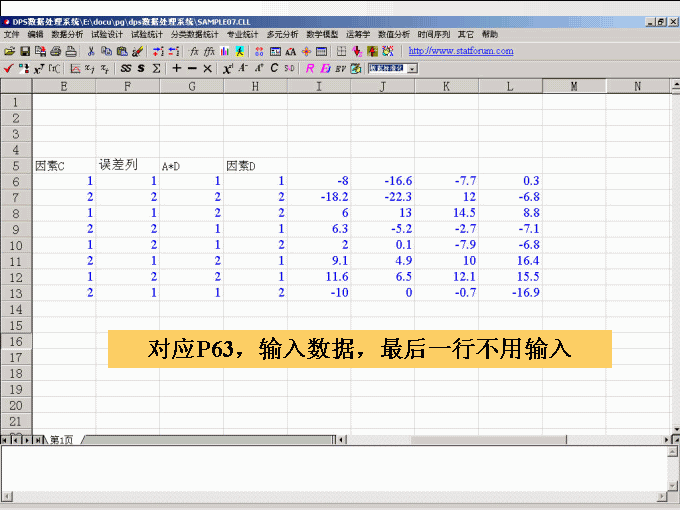Click the Cut scissors icon

click(x=92, y=51)
